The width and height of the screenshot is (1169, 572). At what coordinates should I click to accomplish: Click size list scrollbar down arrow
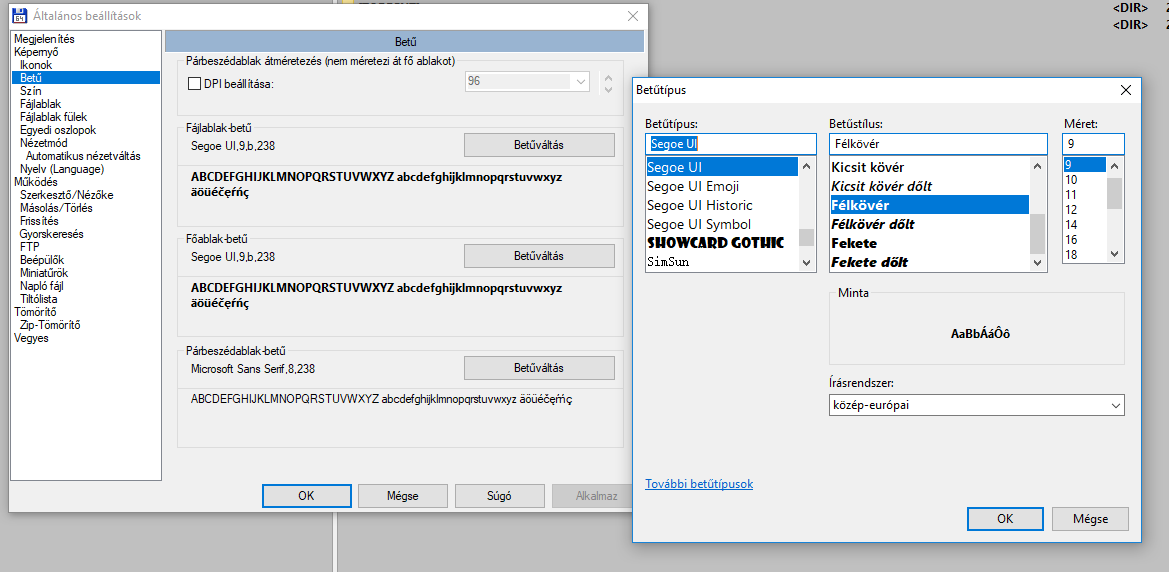1115,254
